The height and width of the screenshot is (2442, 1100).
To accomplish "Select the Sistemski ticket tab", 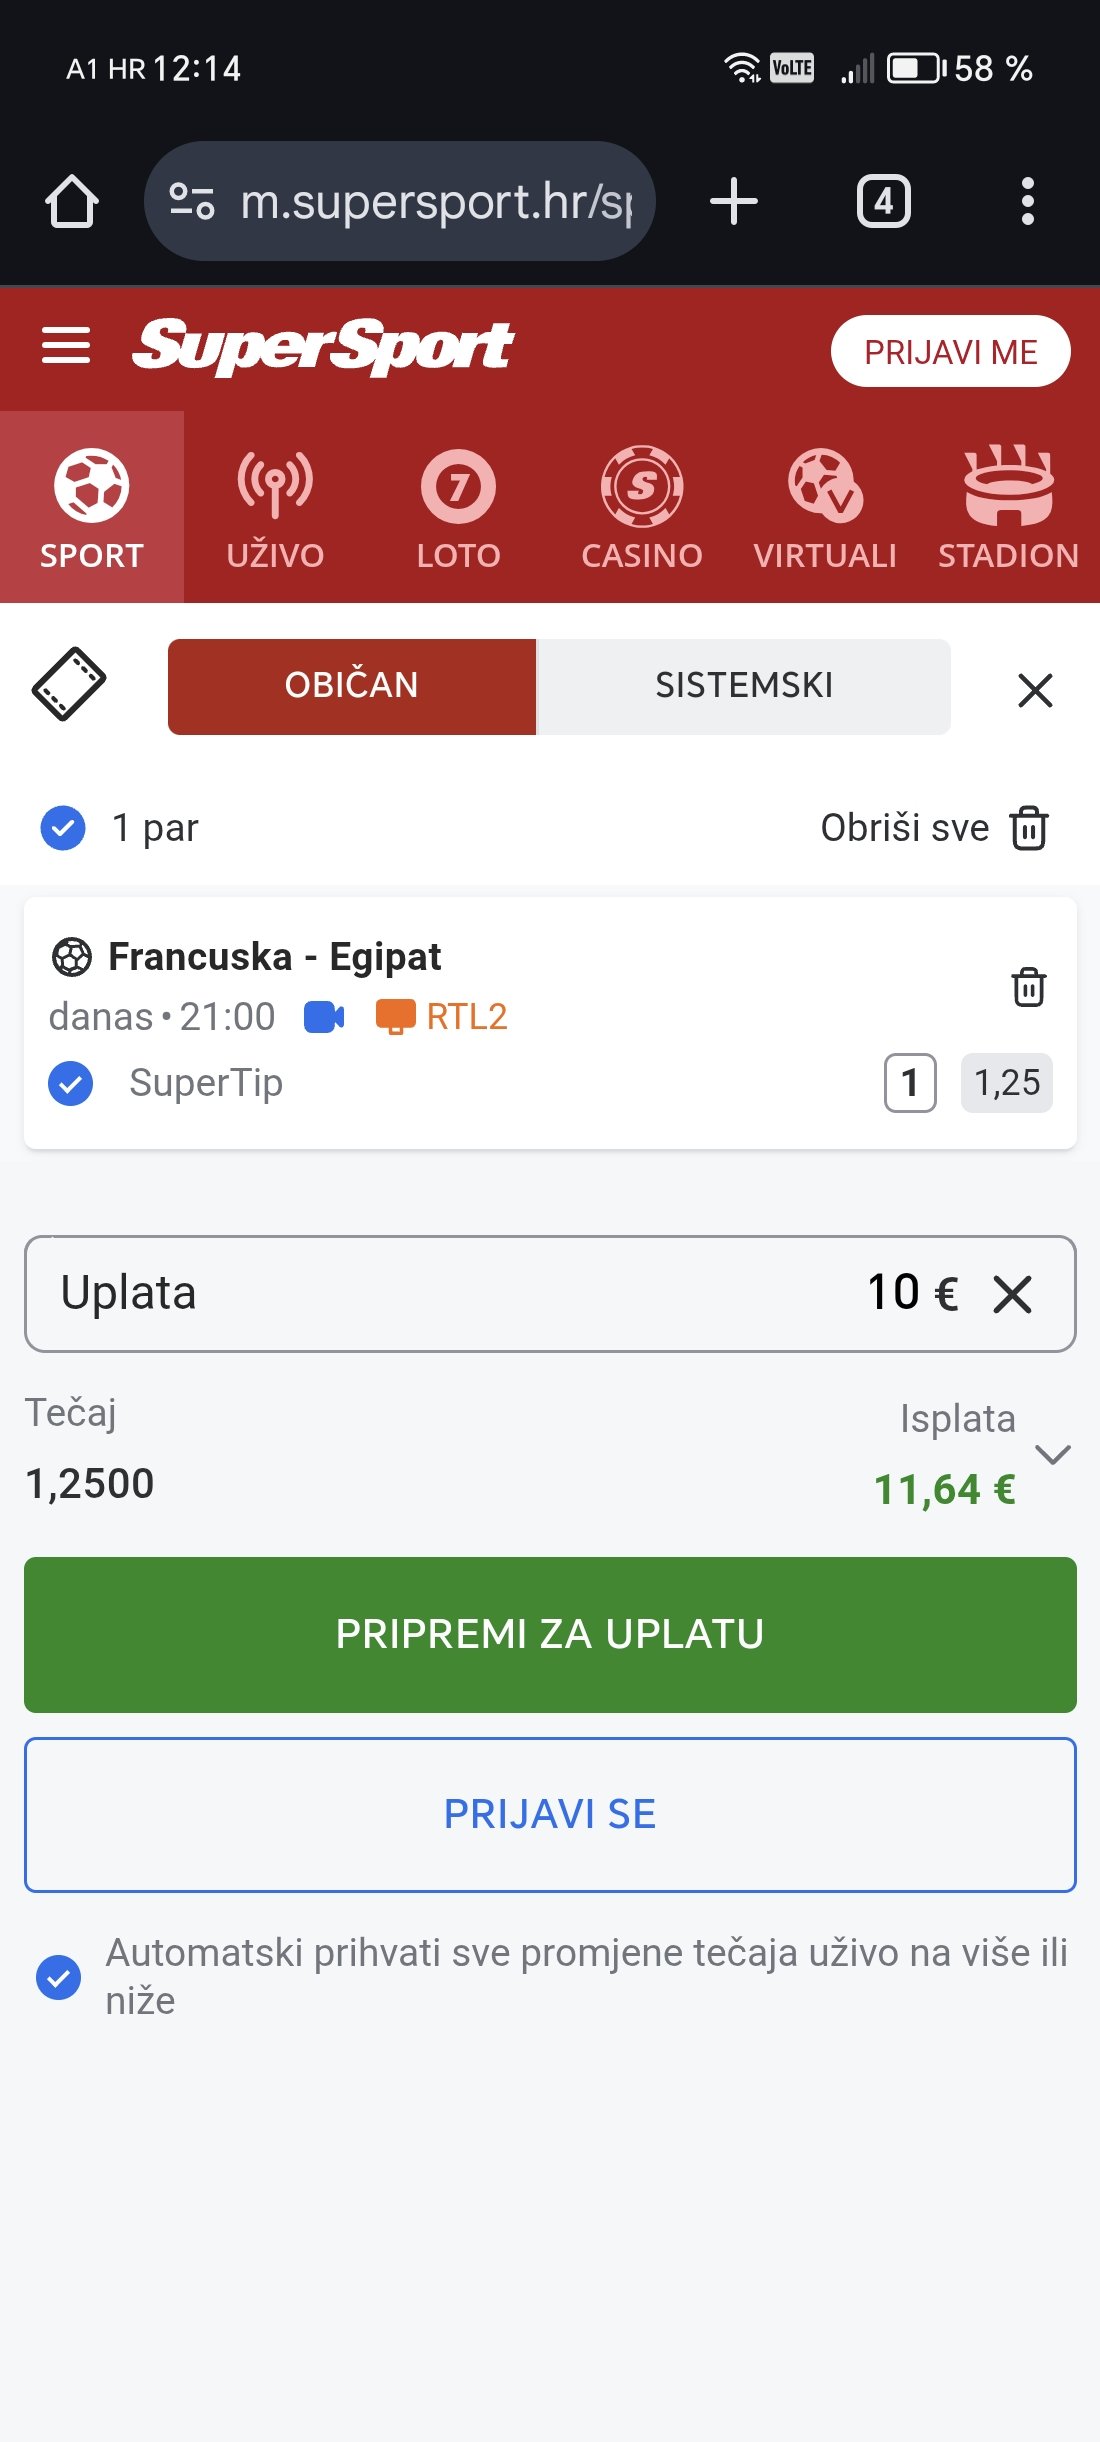I will [743, 686].
